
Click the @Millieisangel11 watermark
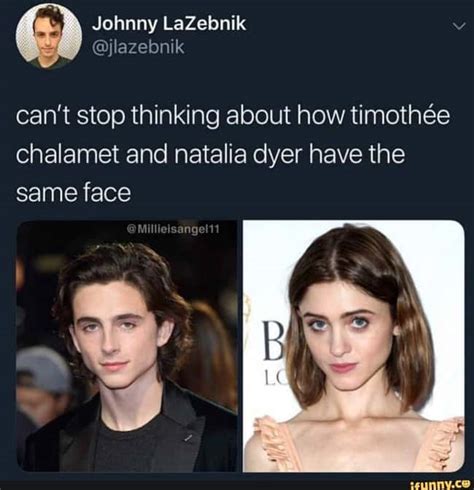tap(173, 229)
